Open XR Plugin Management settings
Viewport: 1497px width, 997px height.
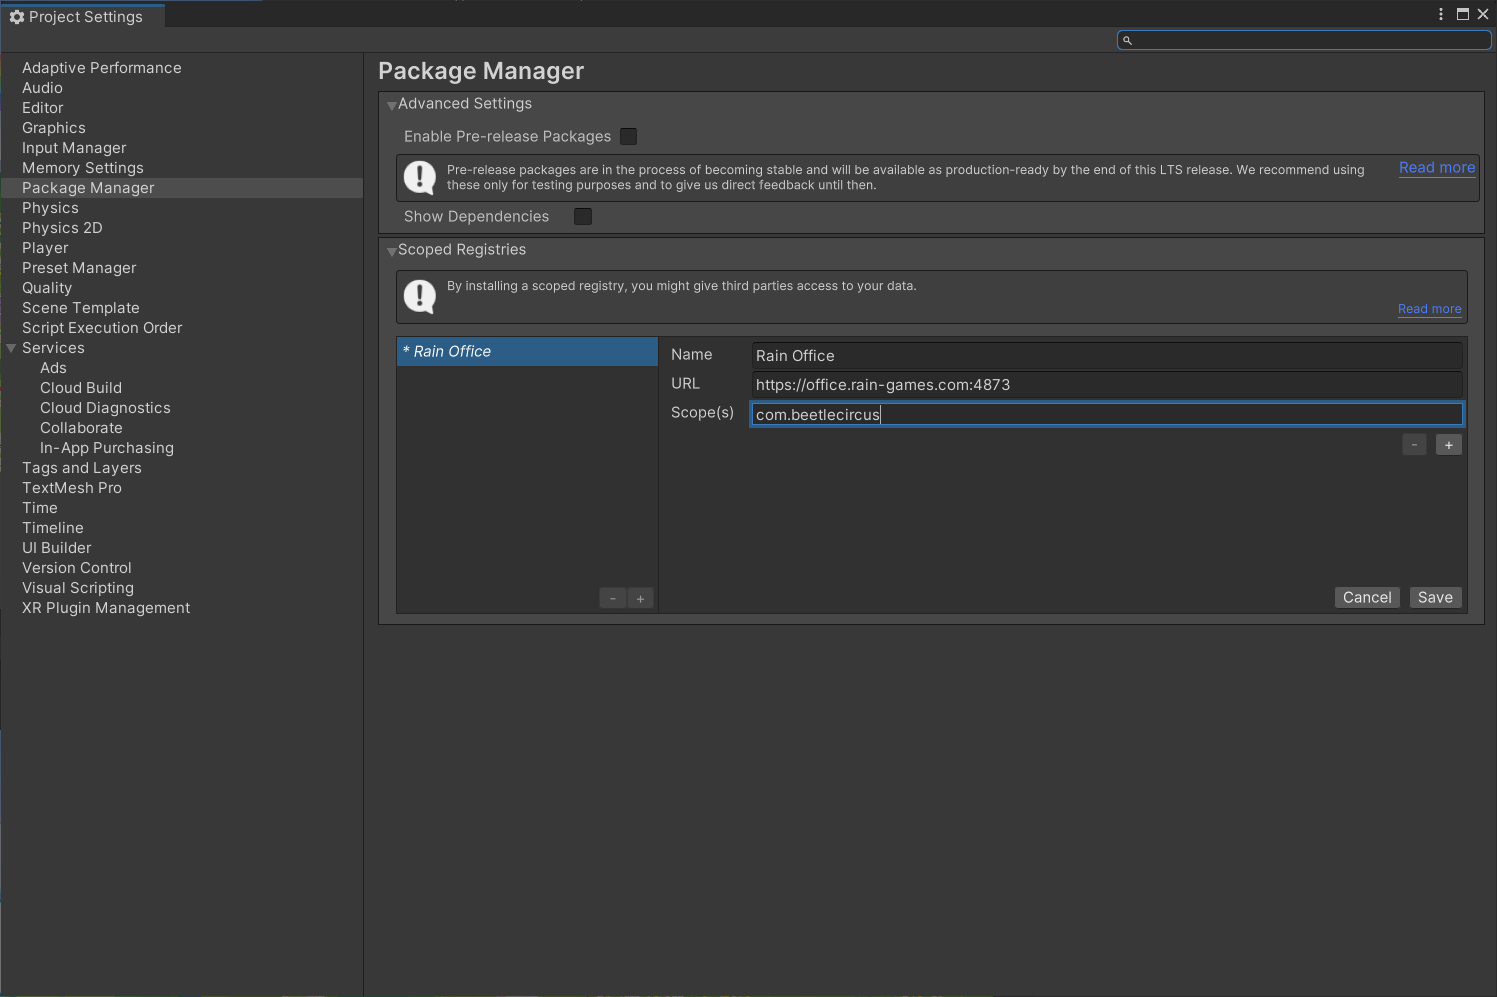106,608
